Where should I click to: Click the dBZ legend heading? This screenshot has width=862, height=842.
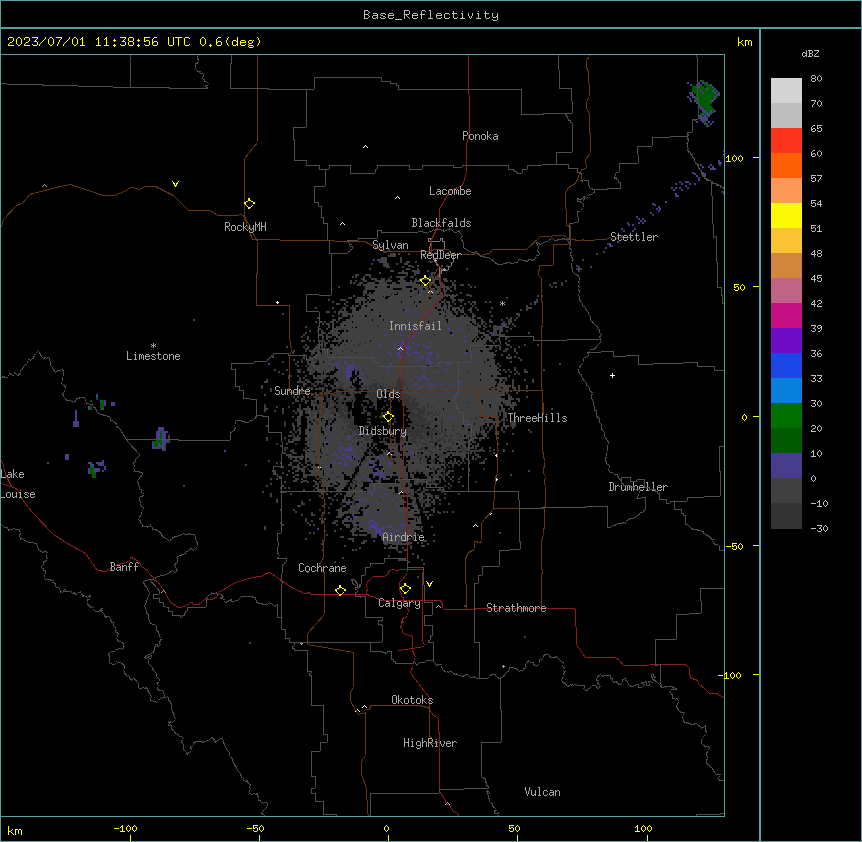coord(810,54)
